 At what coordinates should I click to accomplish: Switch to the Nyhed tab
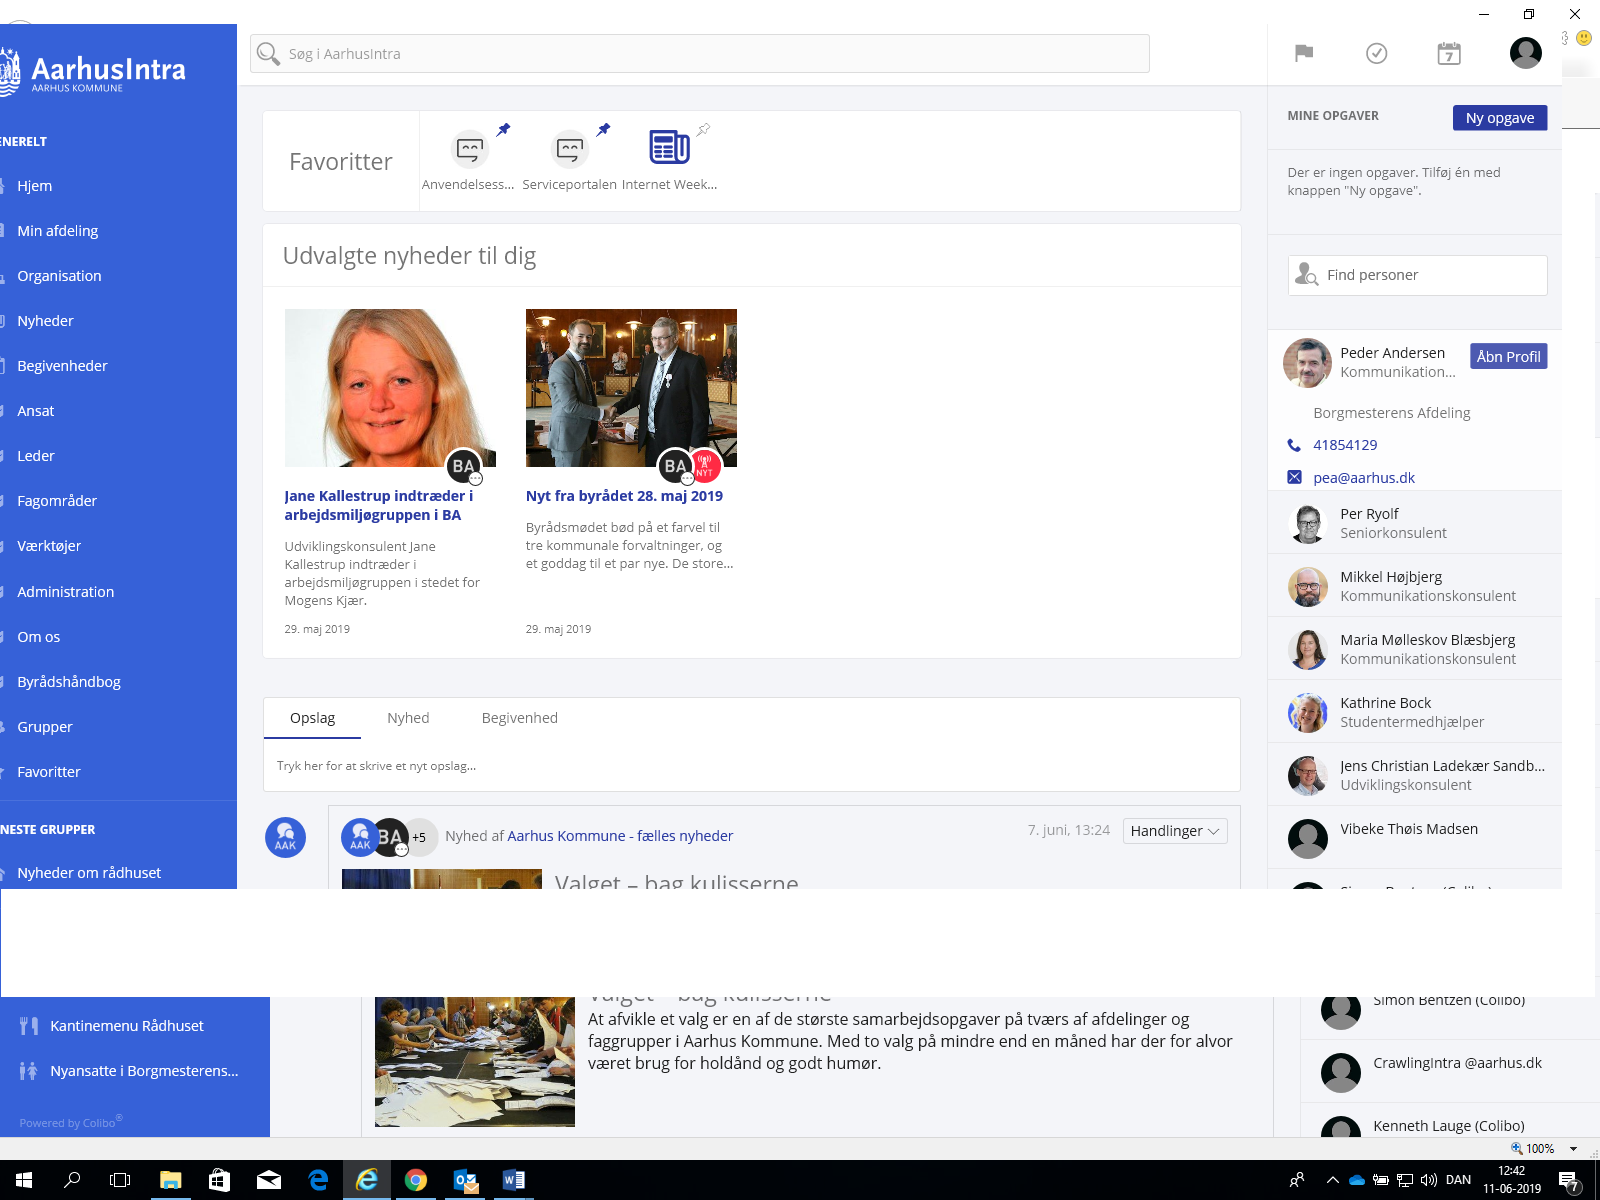(408, 718)
